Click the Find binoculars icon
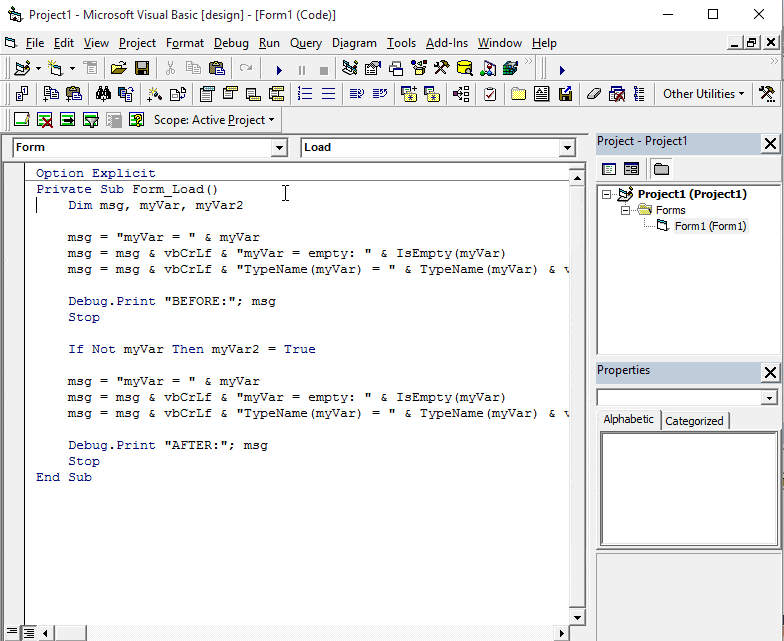The image size is (784, 641). click(103, 94)
